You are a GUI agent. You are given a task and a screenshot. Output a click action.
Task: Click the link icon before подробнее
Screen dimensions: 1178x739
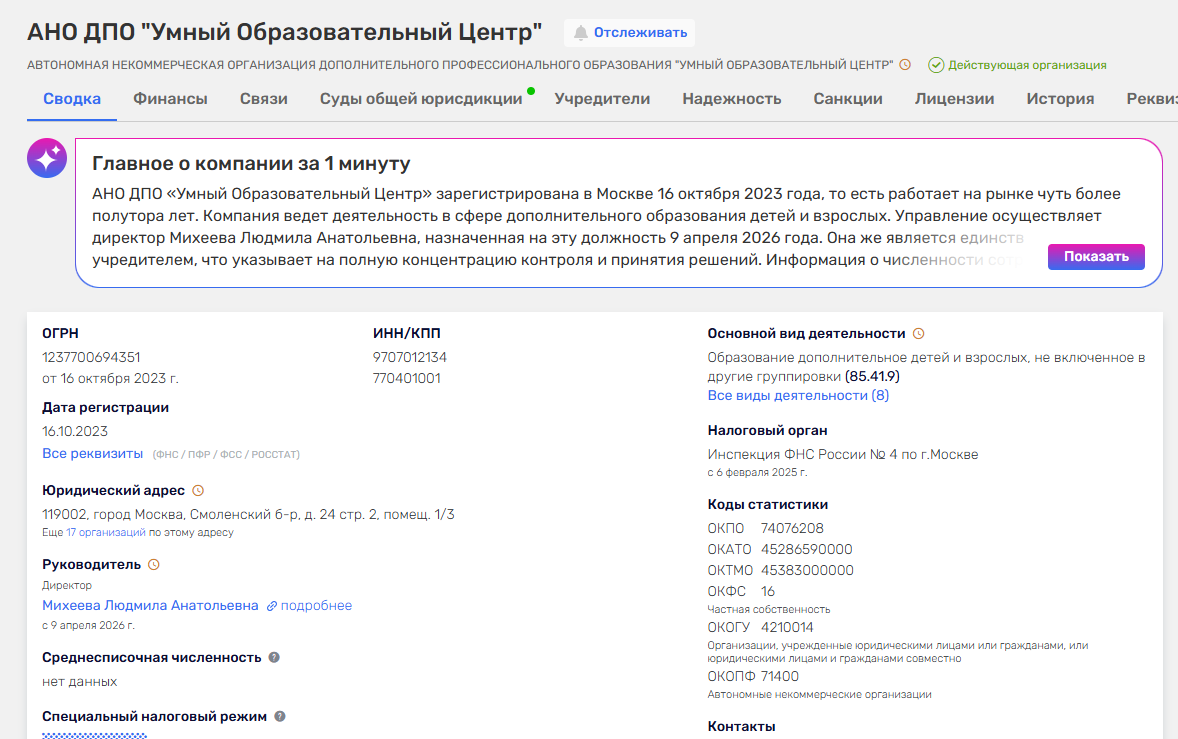pyautogui.click(x=272, y=606)
